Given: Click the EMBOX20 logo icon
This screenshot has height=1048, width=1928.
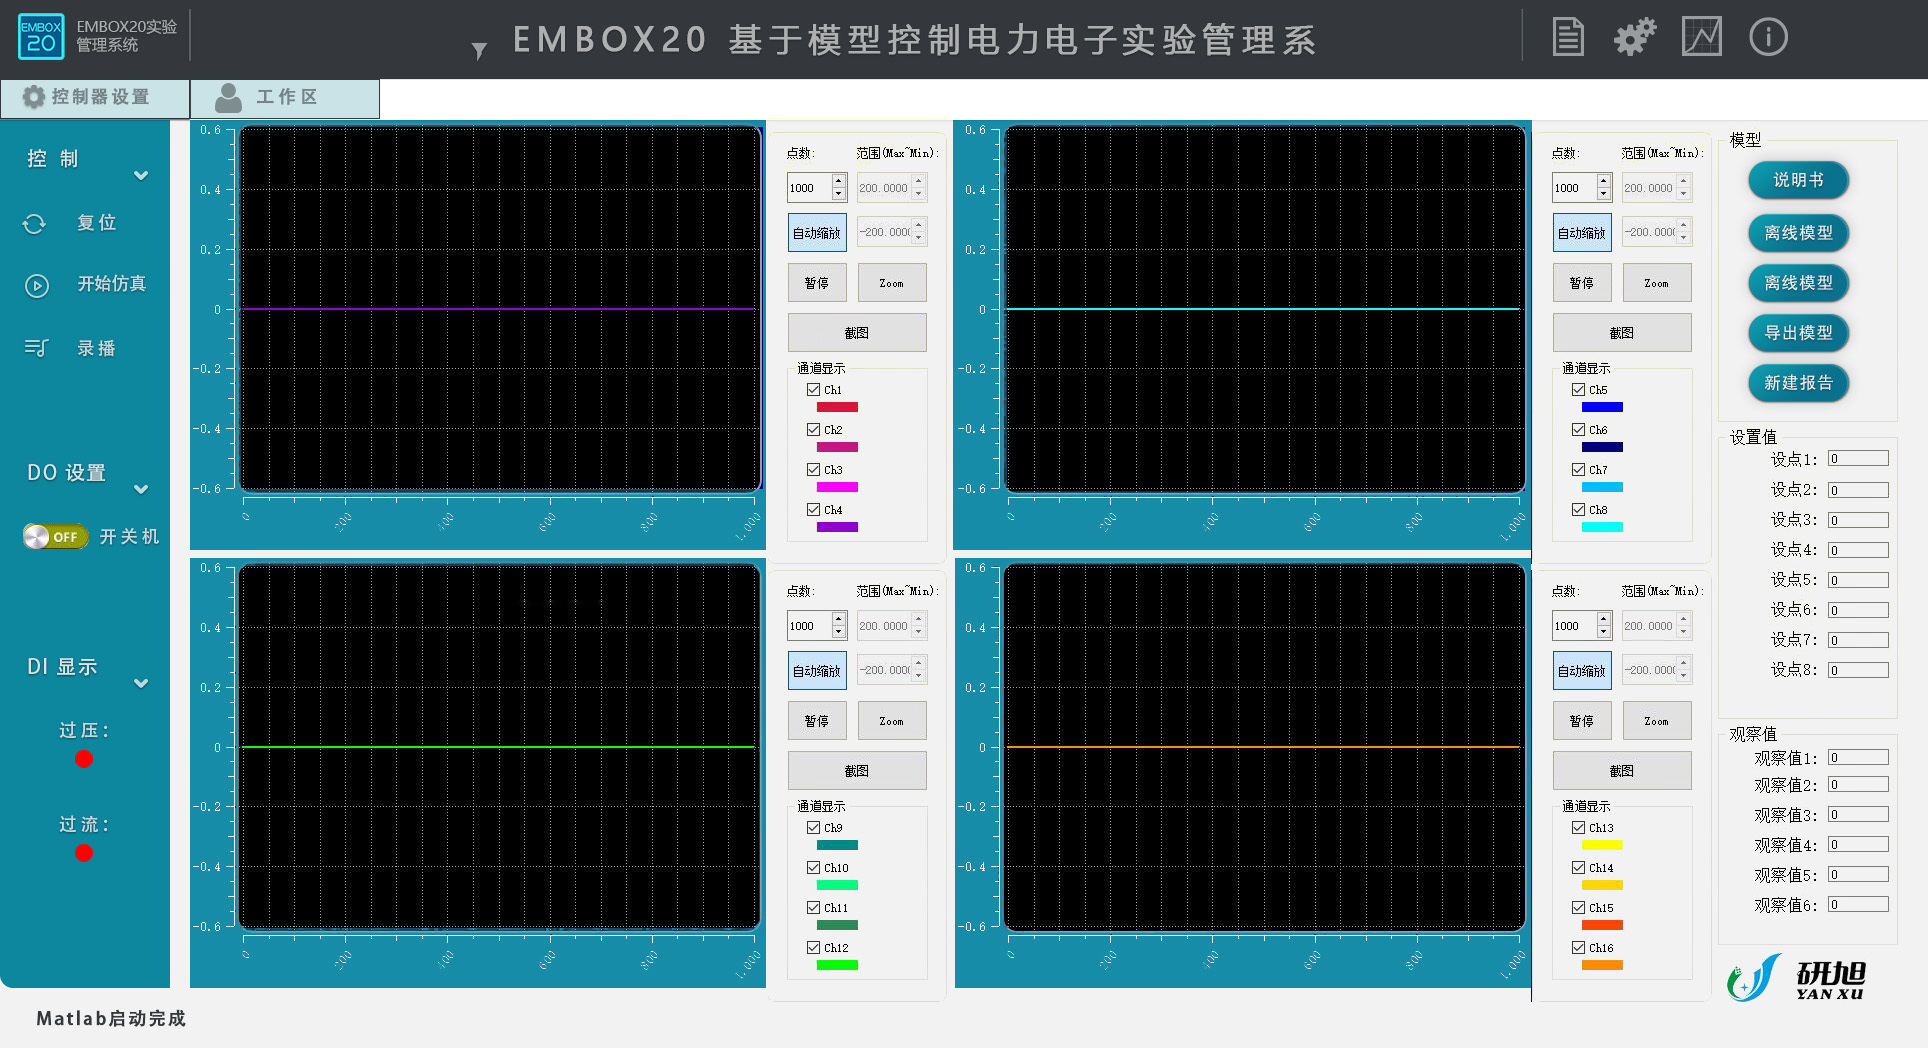Looking at the screenshot, I should click(41, 37).
